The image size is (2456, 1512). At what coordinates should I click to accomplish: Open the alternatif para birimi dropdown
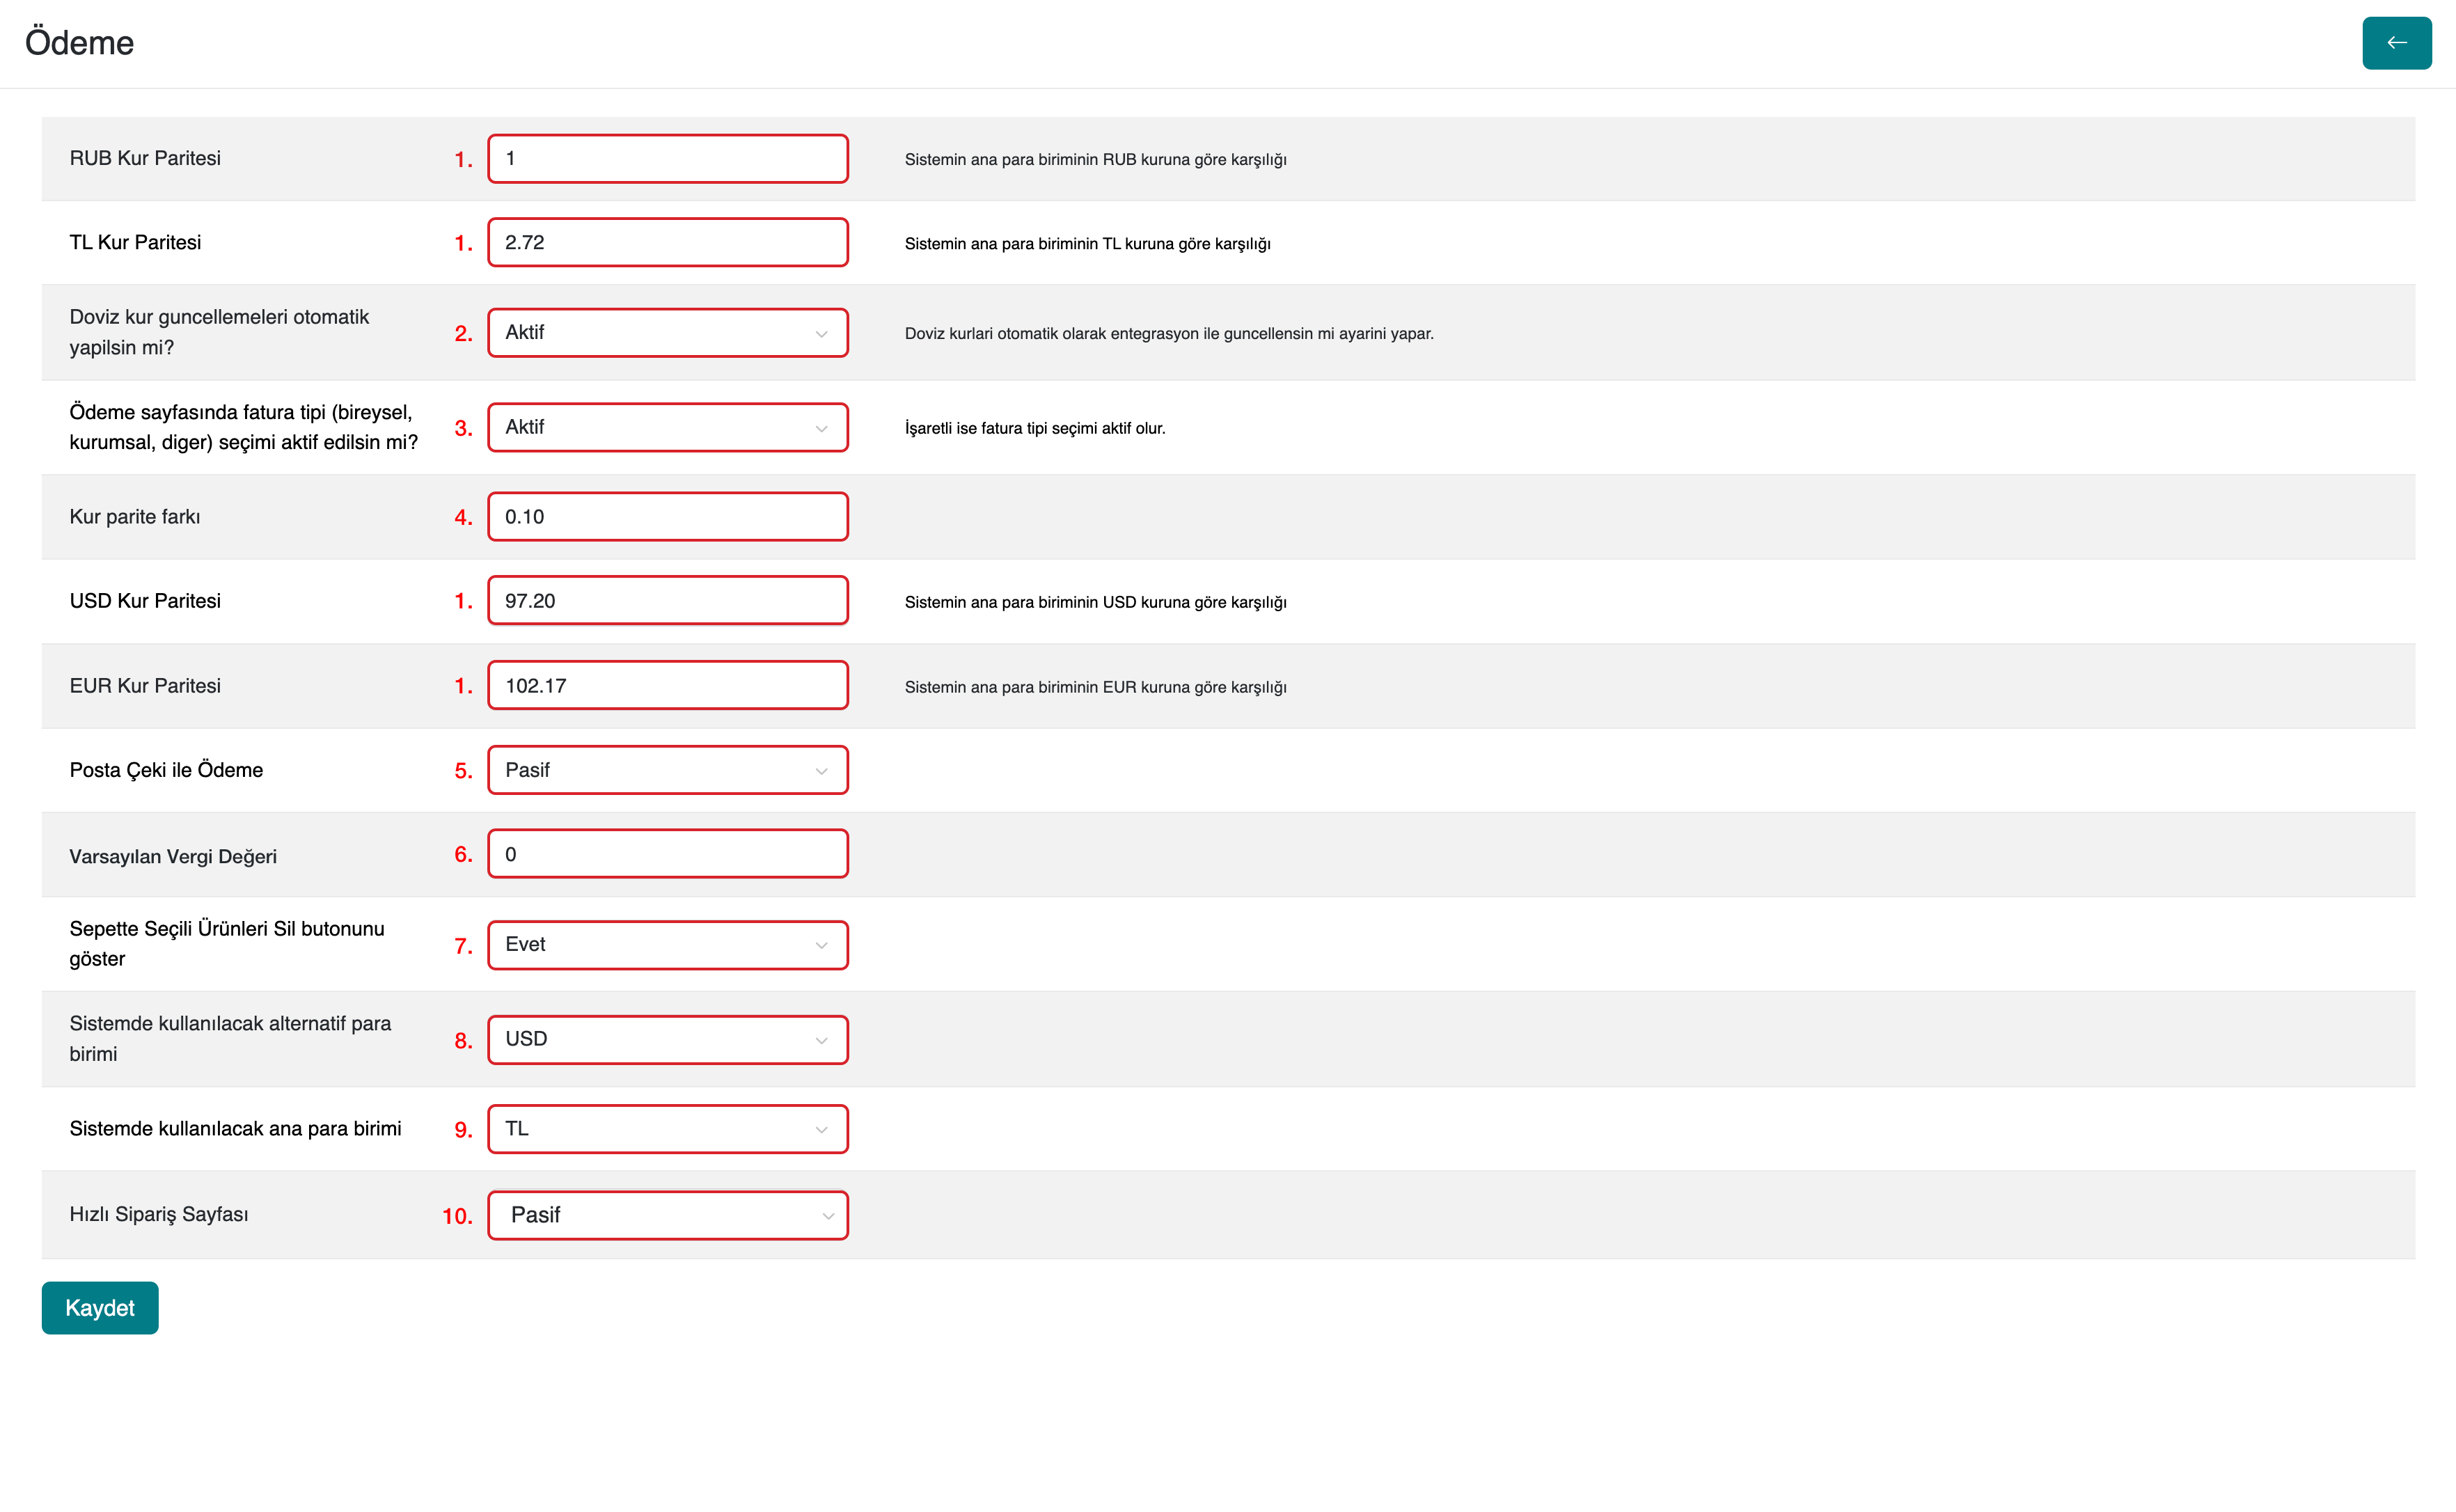click(667, 1040)
